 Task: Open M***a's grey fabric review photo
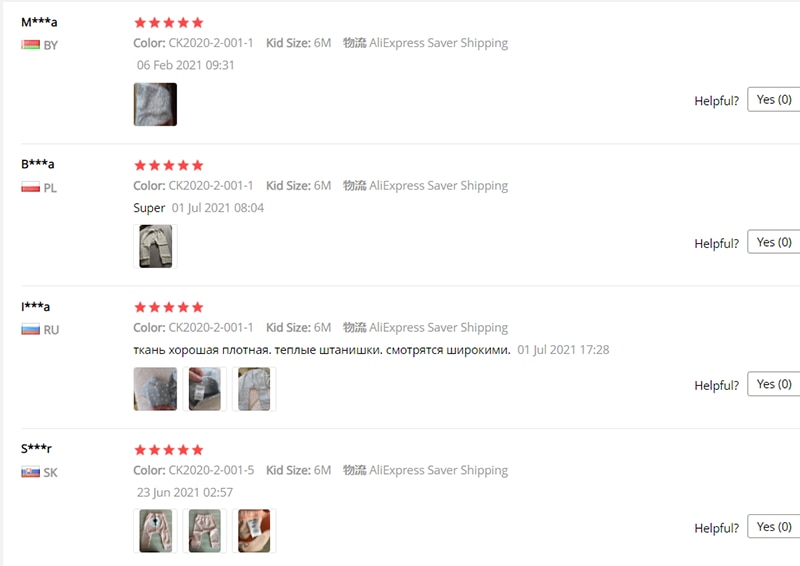155,104
